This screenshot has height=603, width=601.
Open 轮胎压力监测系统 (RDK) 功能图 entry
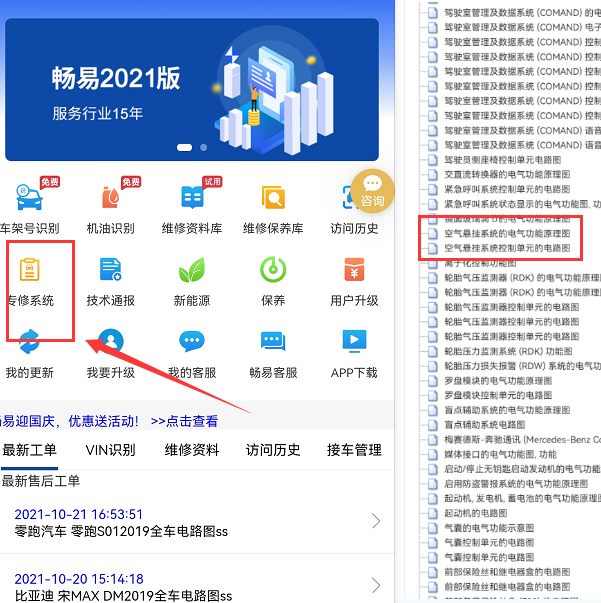[508, 351]
